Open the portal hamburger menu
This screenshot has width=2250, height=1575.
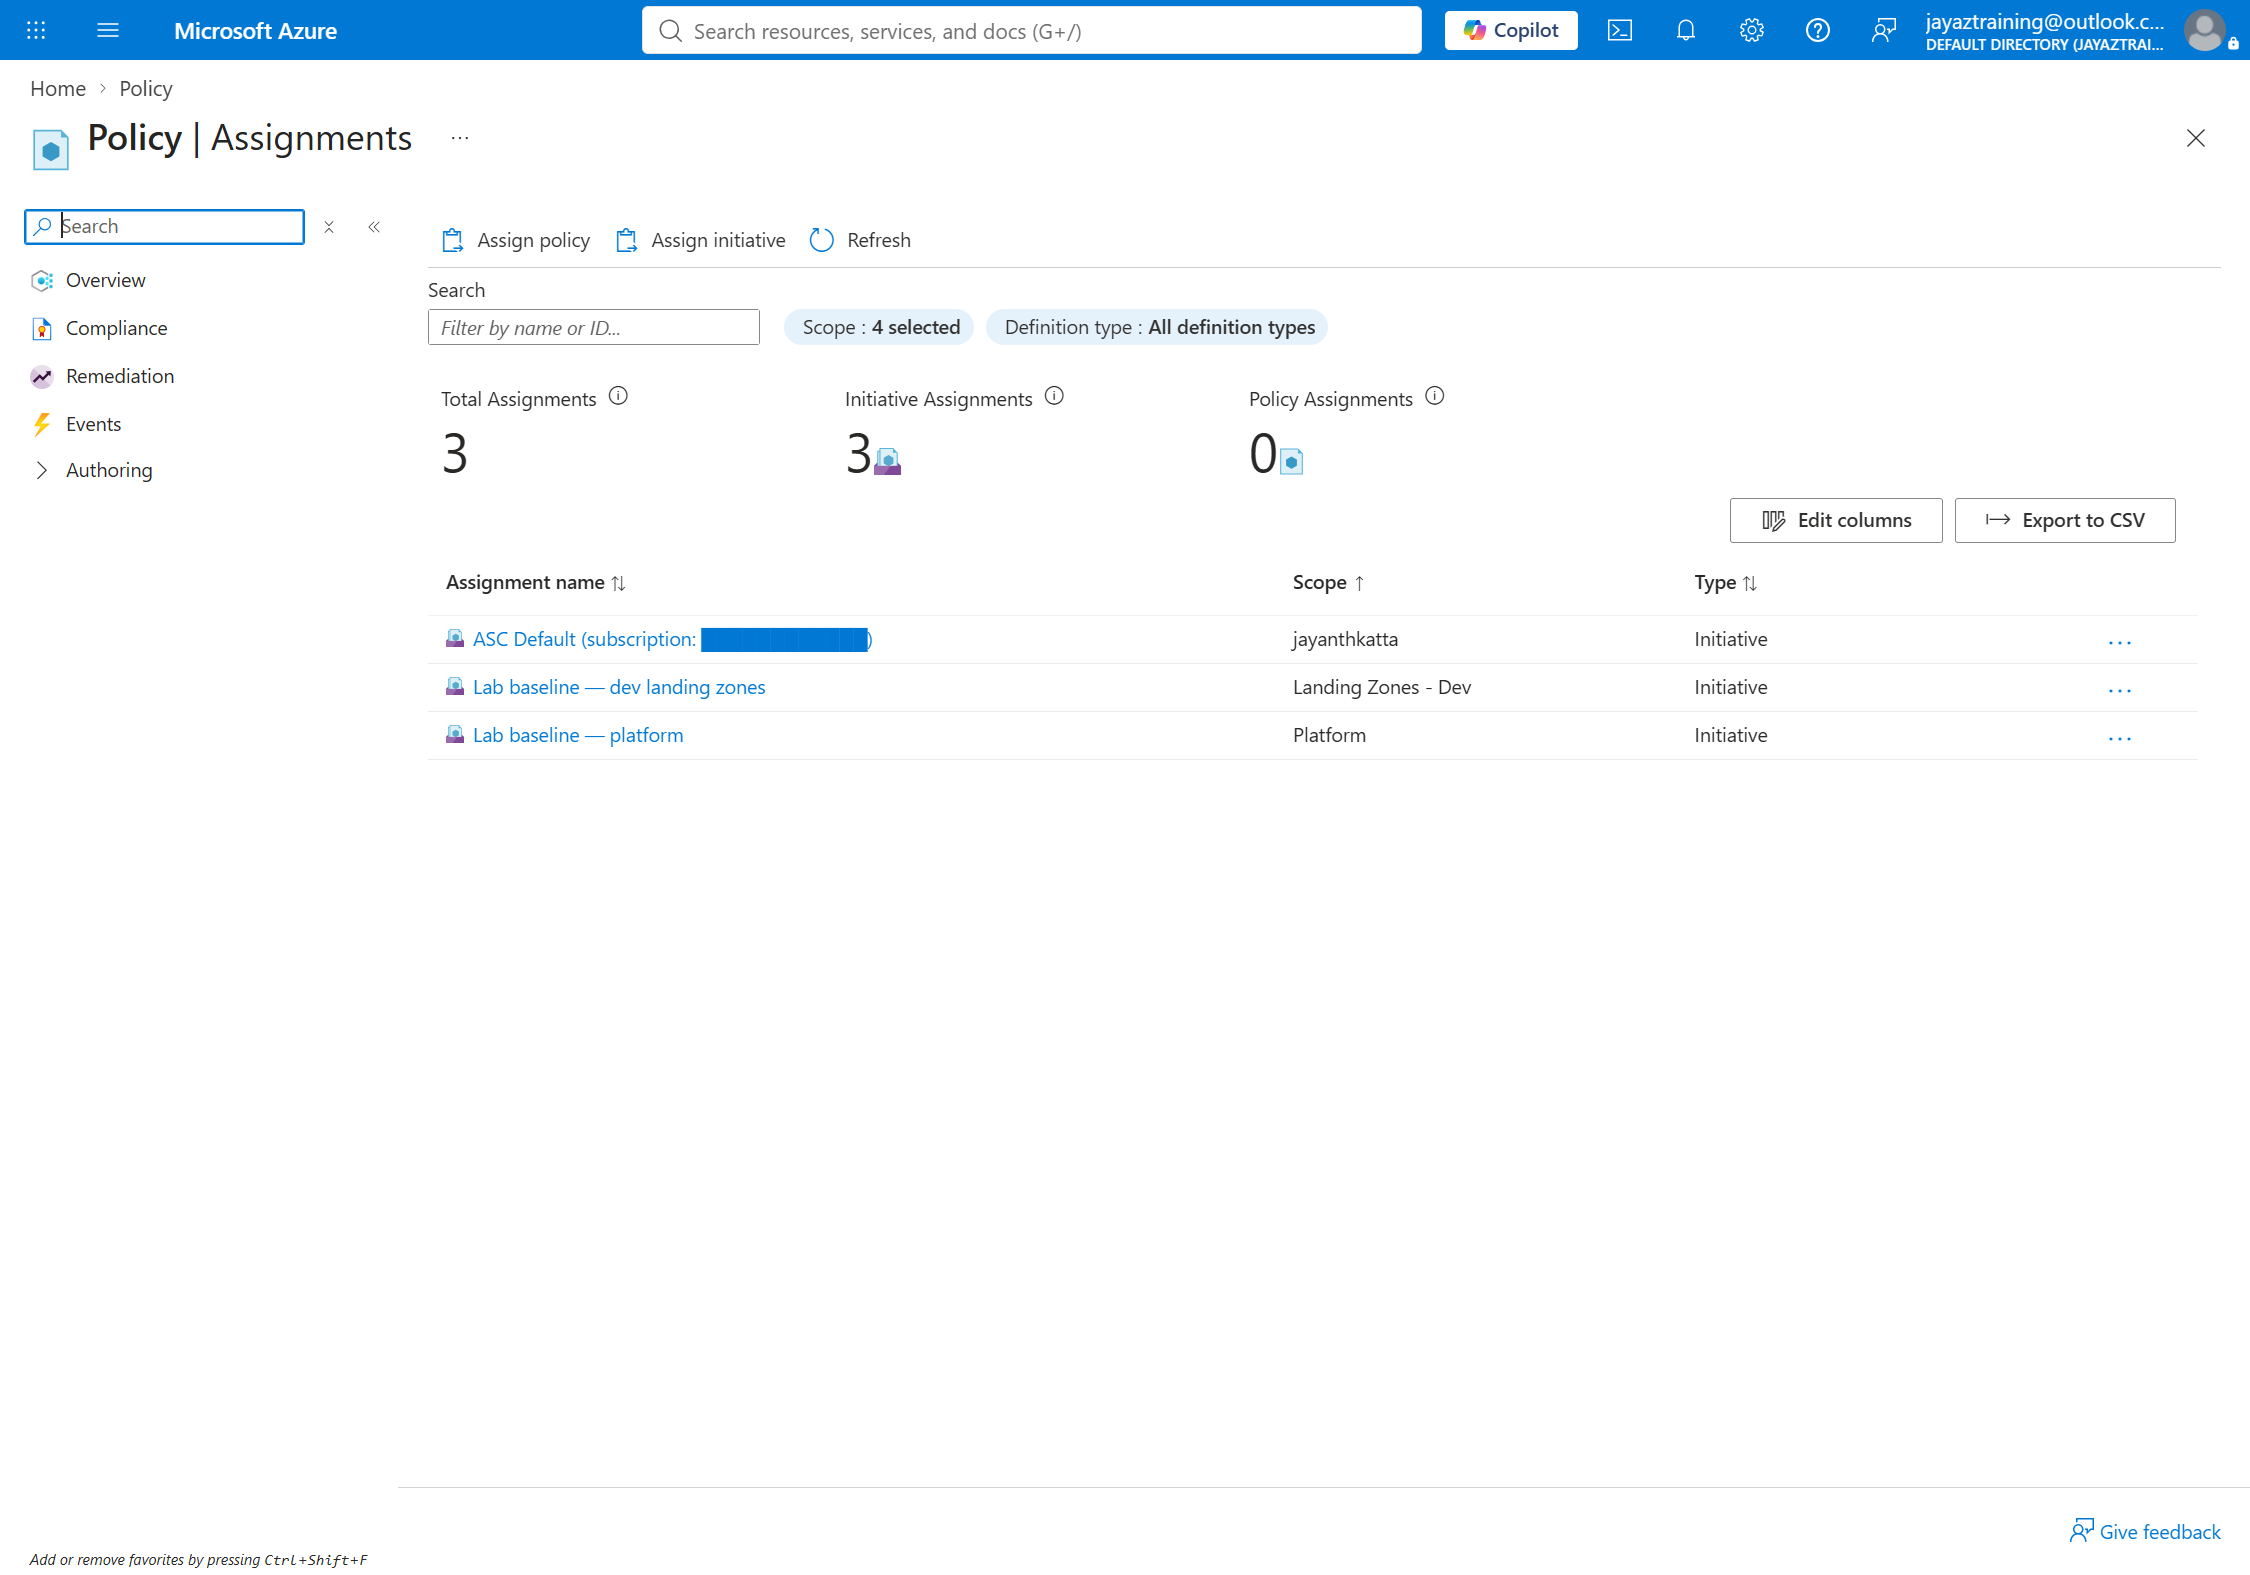(108, 30)
